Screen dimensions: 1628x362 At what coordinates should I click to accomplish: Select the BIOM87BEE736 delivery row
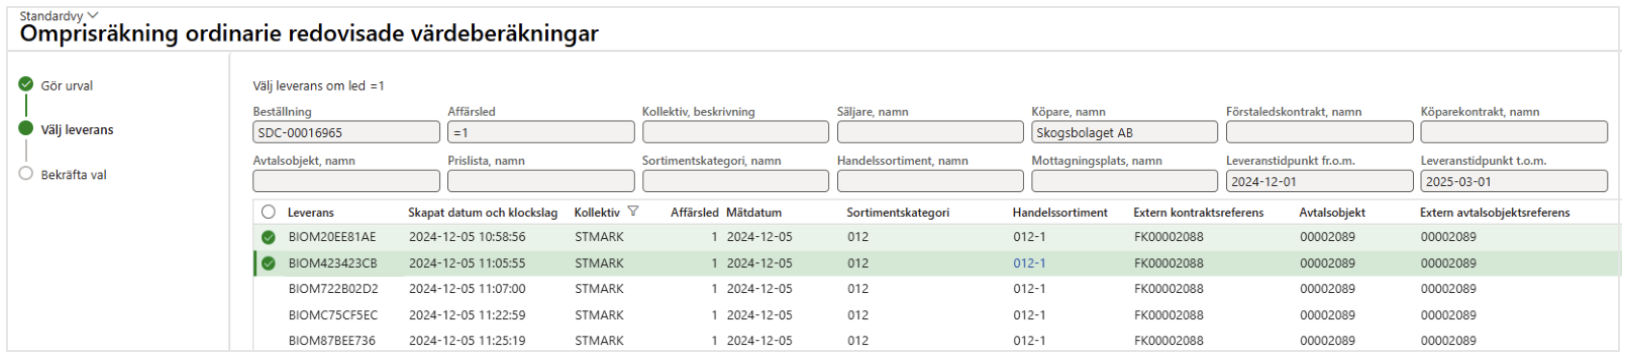(935, 340)
